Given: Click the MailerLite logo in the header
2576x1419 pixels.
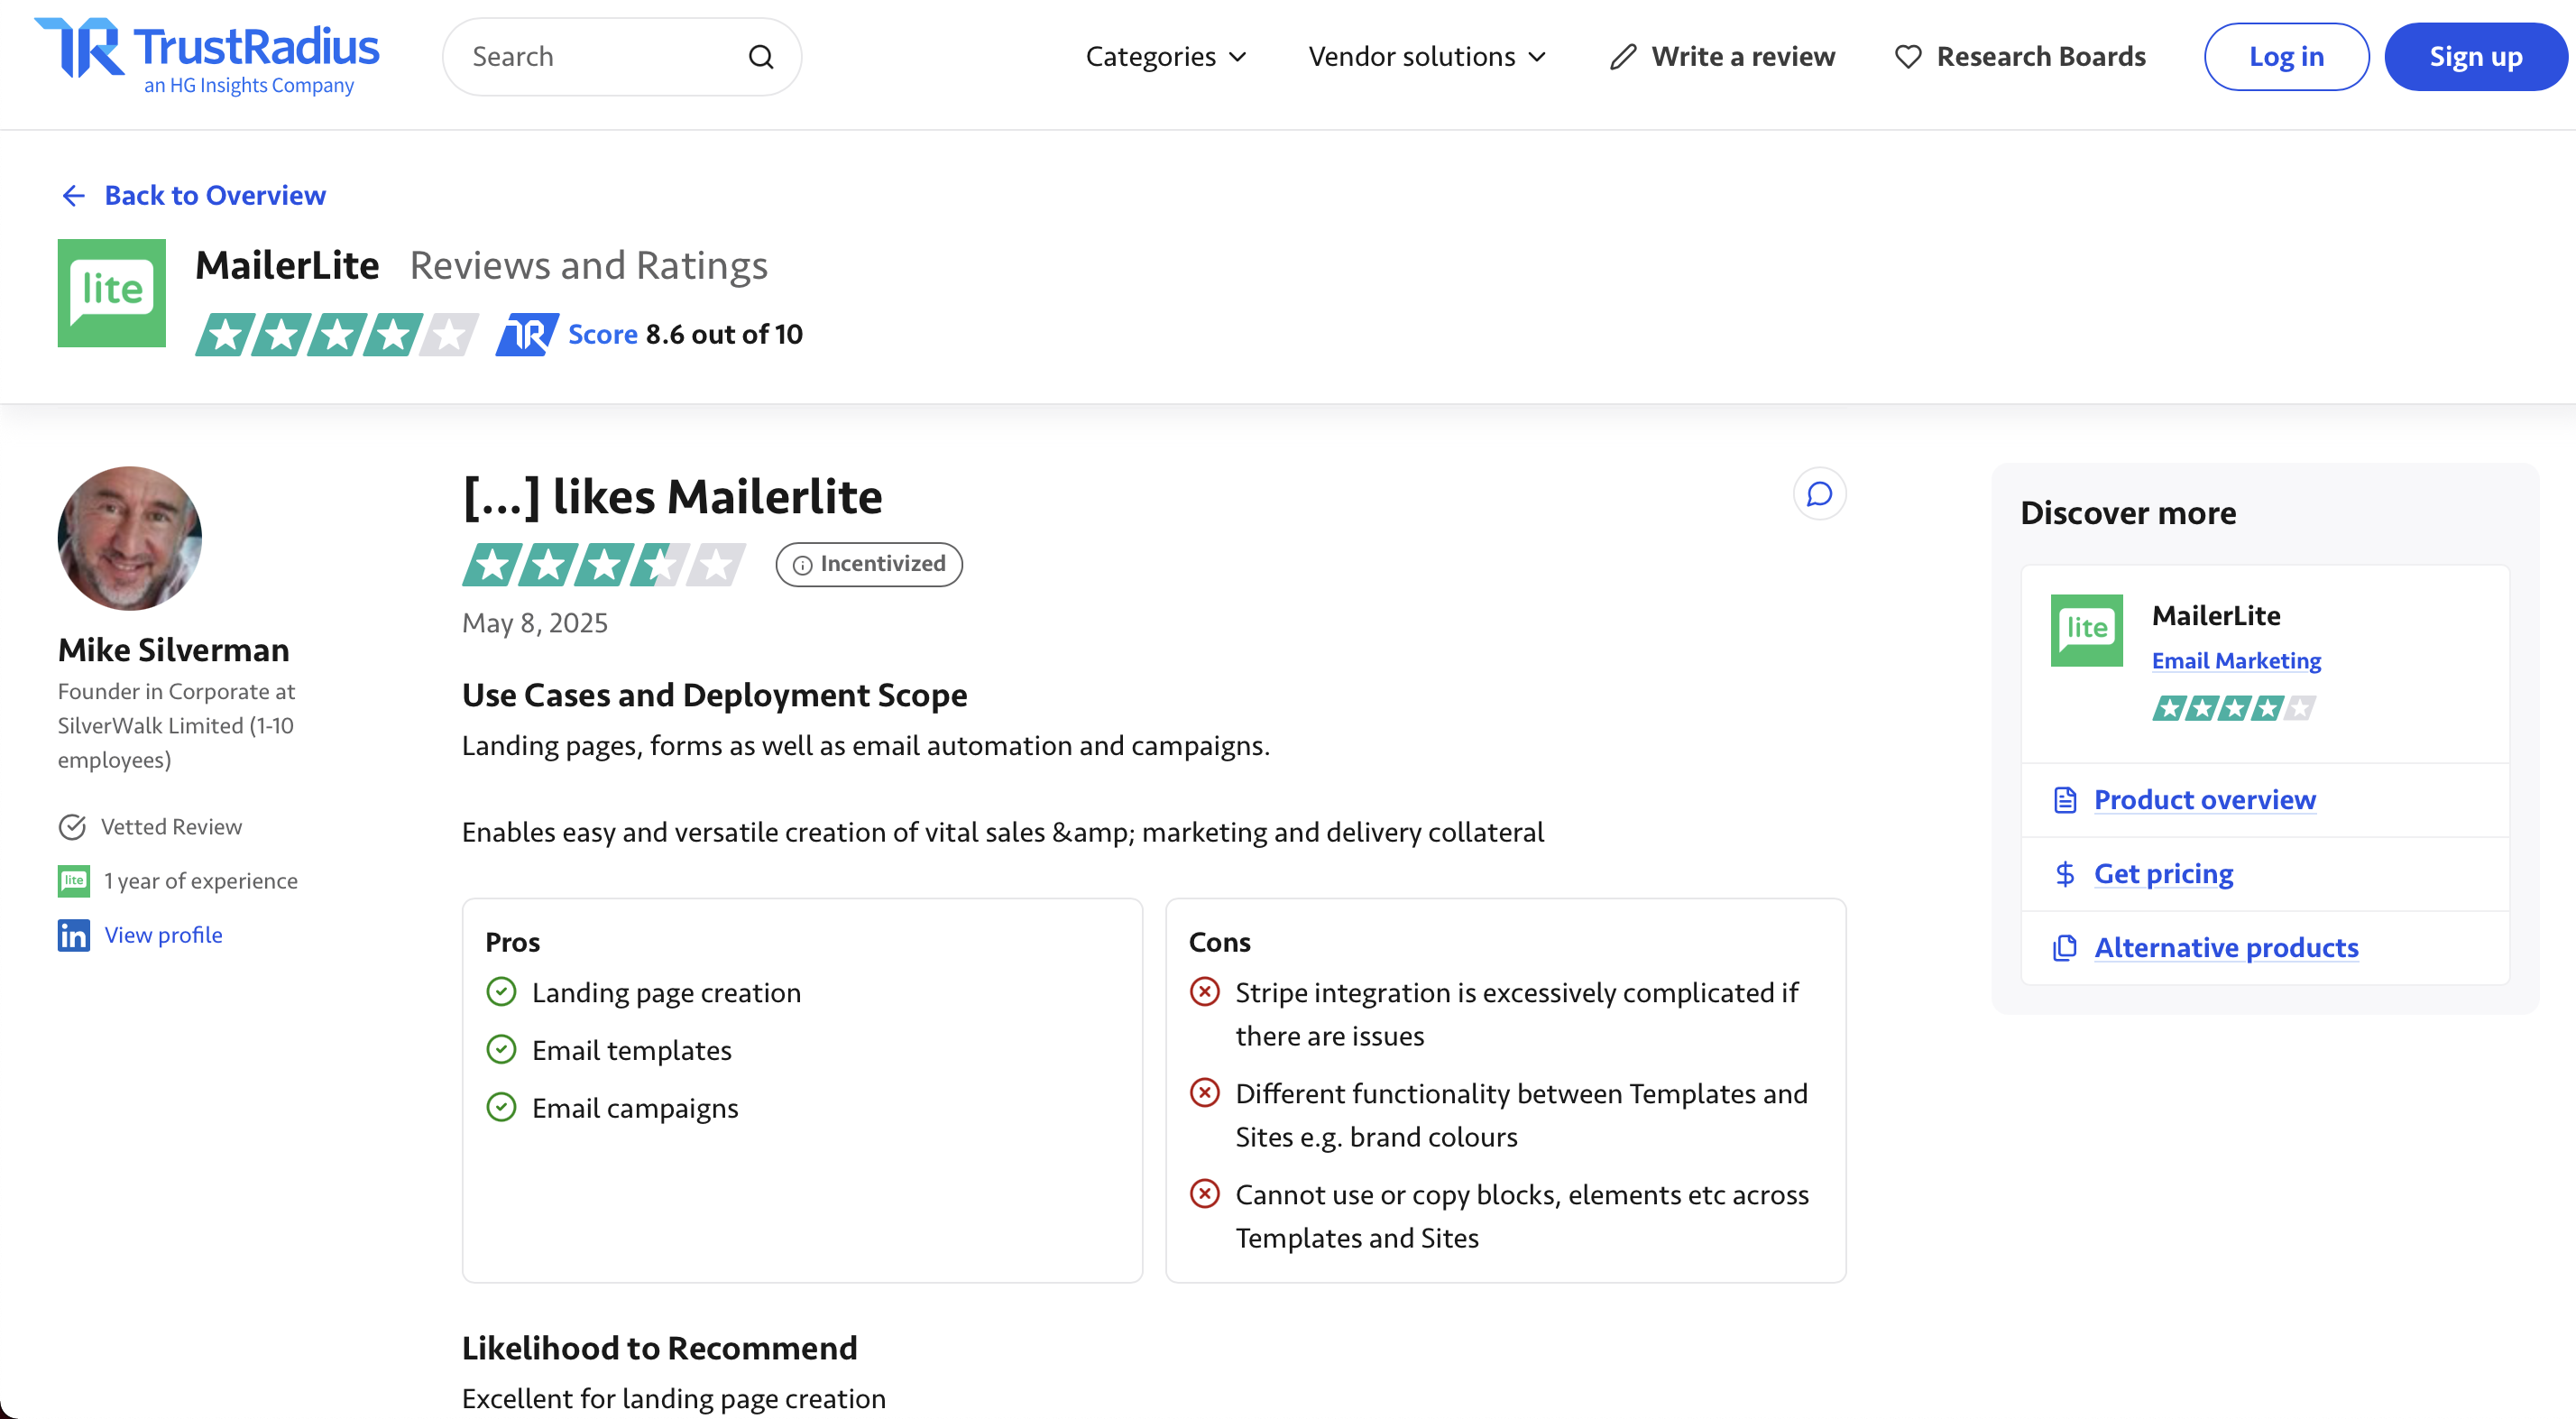Looking at the screenshot, I should [x=112, y=293].
